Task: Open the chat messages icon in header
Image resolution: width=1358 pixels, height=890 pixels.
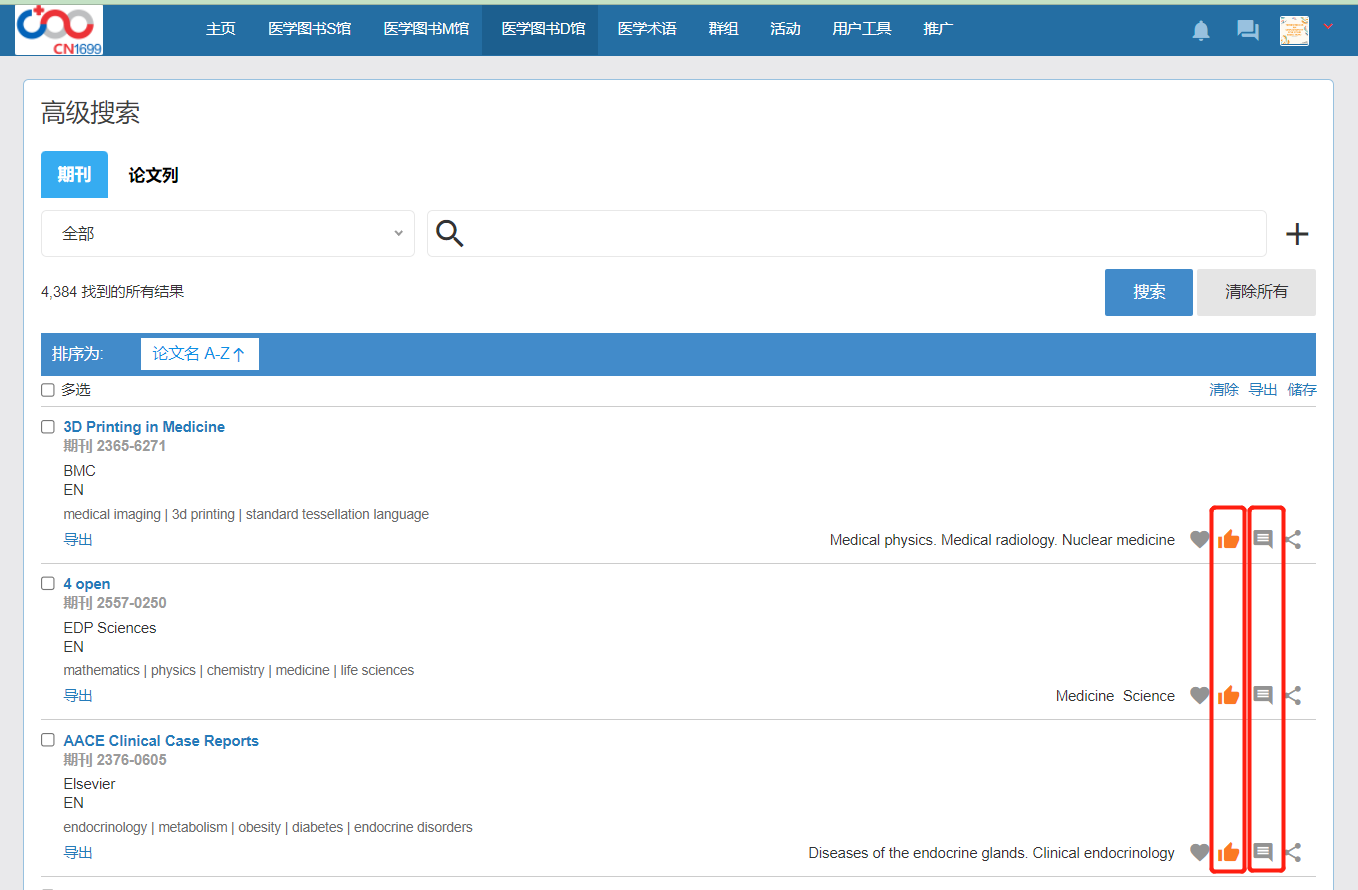Action: pyautogui.click(x=1247, y=30)
